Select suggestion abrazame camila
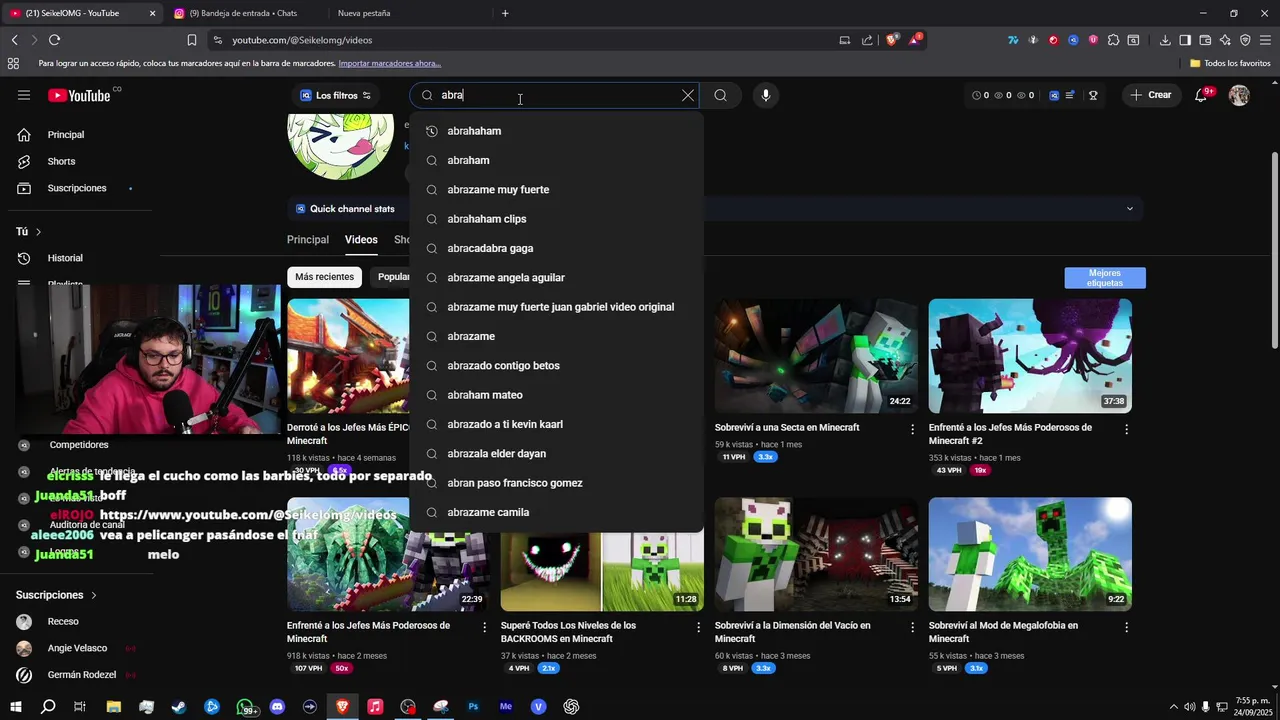This screenshot has width=1280, height=720. click(x=556, y=512)
